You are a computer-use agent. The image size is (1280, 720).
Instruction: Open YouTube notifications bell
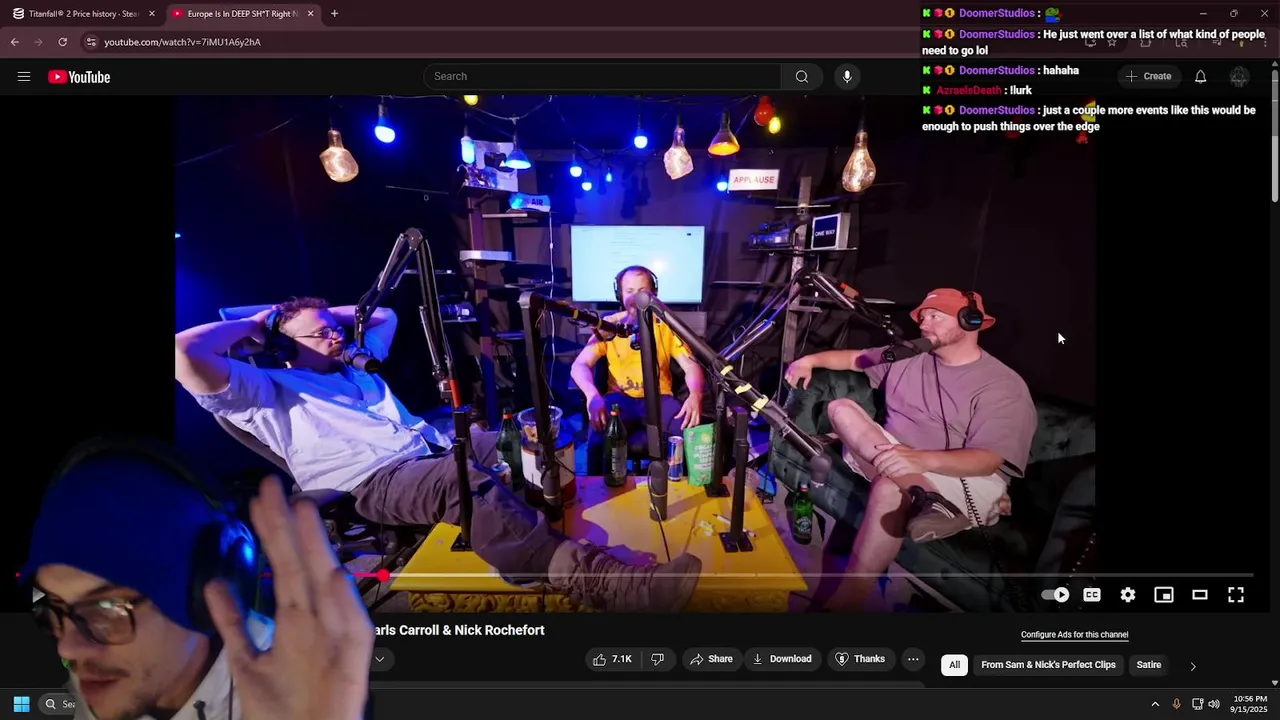click(x=1200, y=77)
